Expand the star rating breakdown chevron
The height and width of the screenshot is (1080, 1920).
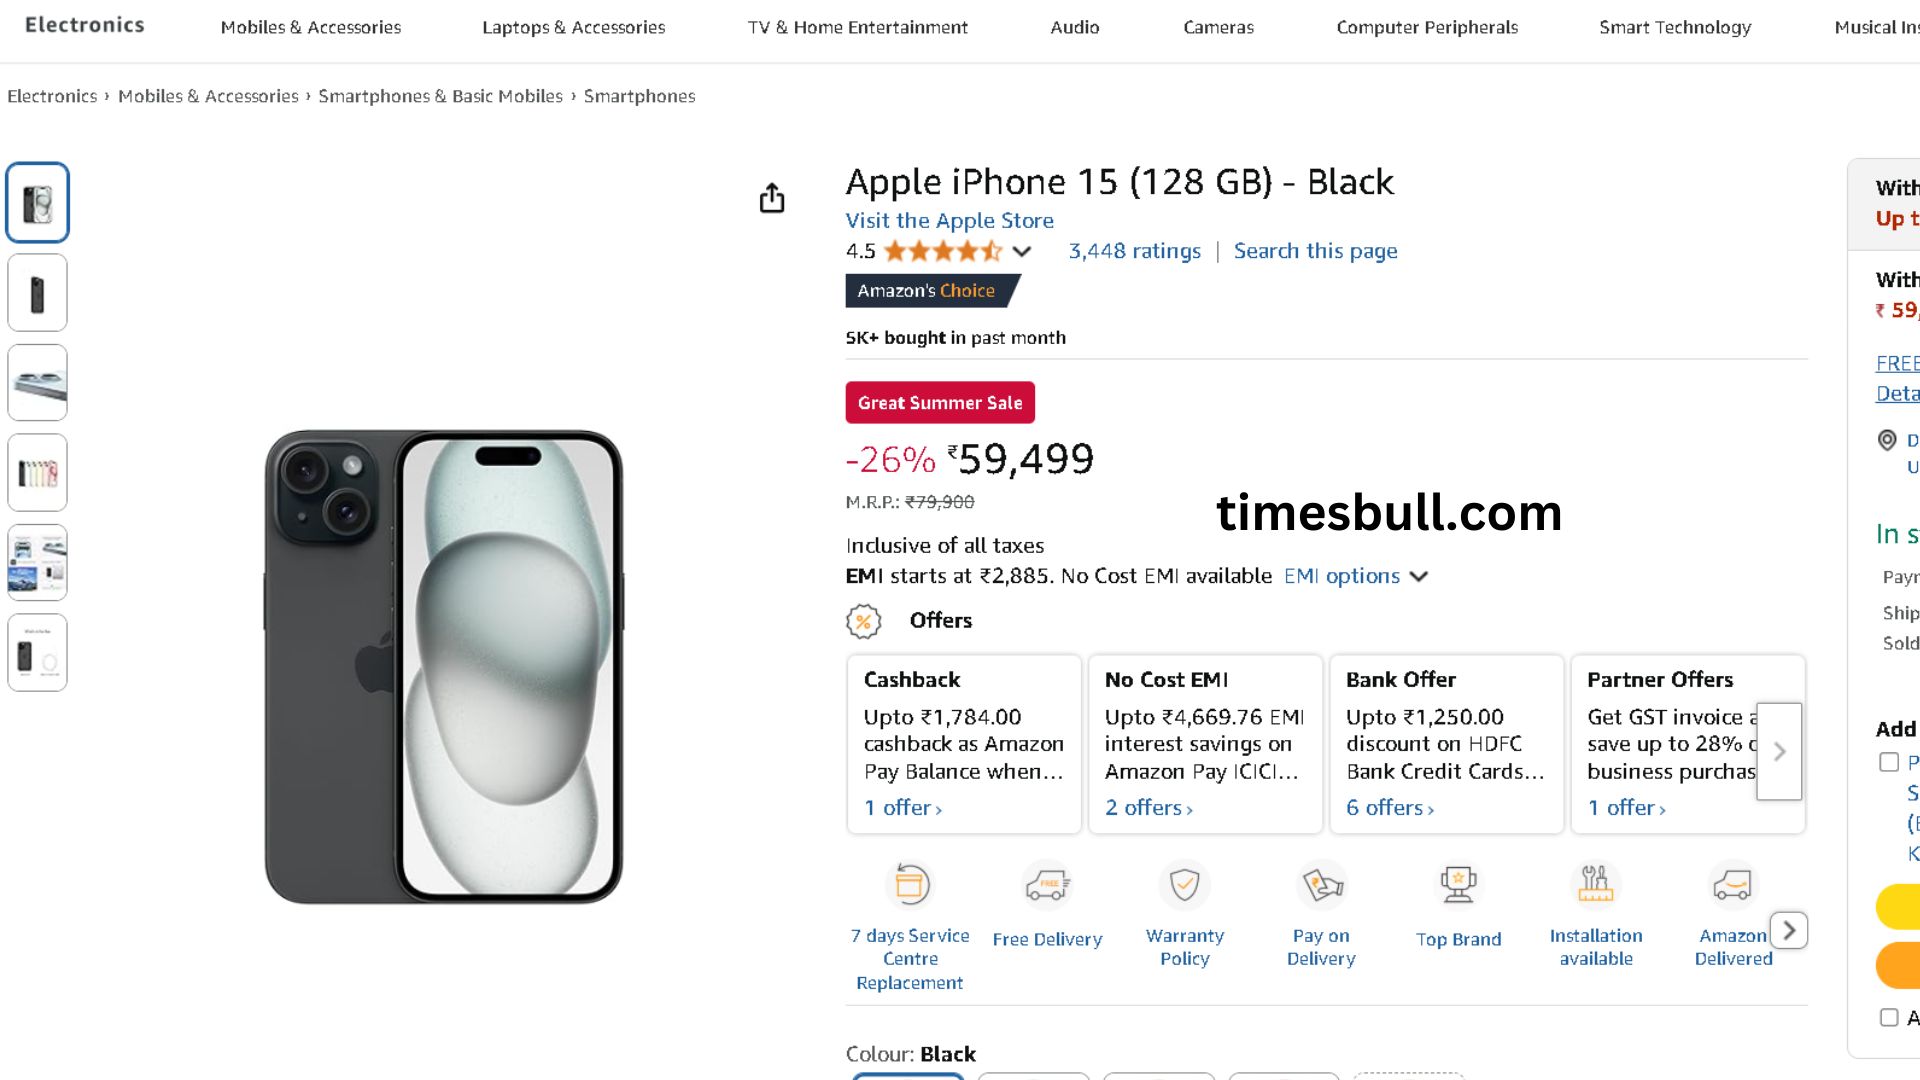click(1021, 252)
